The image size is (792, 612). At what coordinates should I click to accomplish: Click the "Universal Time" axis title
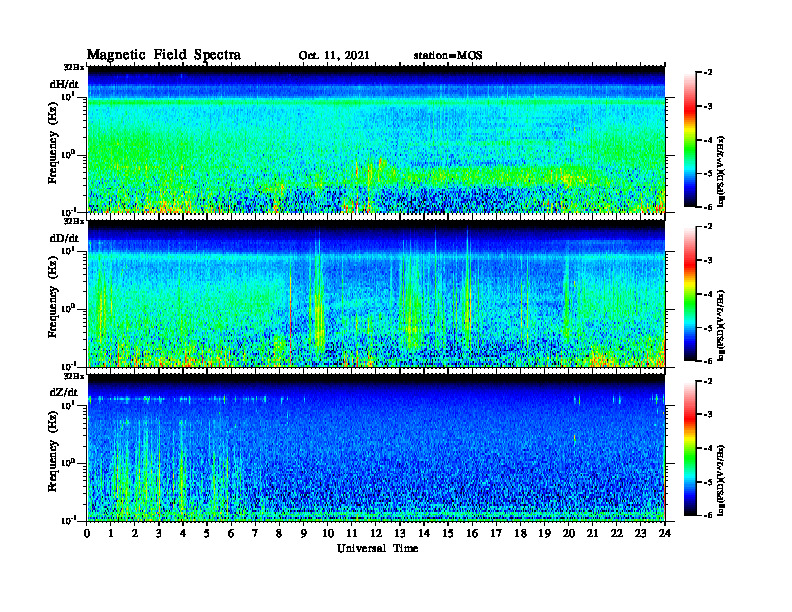(377, 548)
